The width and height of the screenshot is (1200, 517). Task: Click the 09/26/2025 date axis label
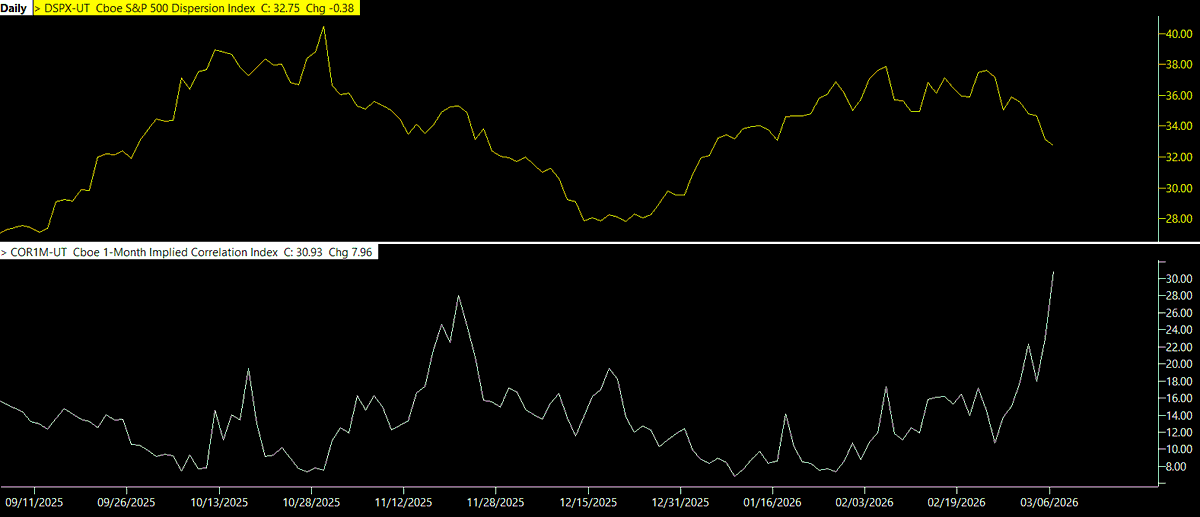click(126, 502)
